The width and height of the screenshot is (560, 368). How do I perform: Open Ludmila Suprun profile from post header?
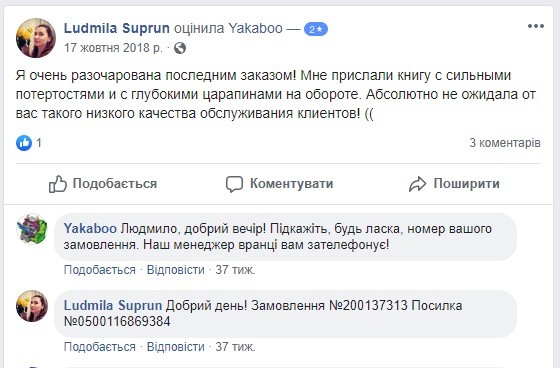click(117, 28)
